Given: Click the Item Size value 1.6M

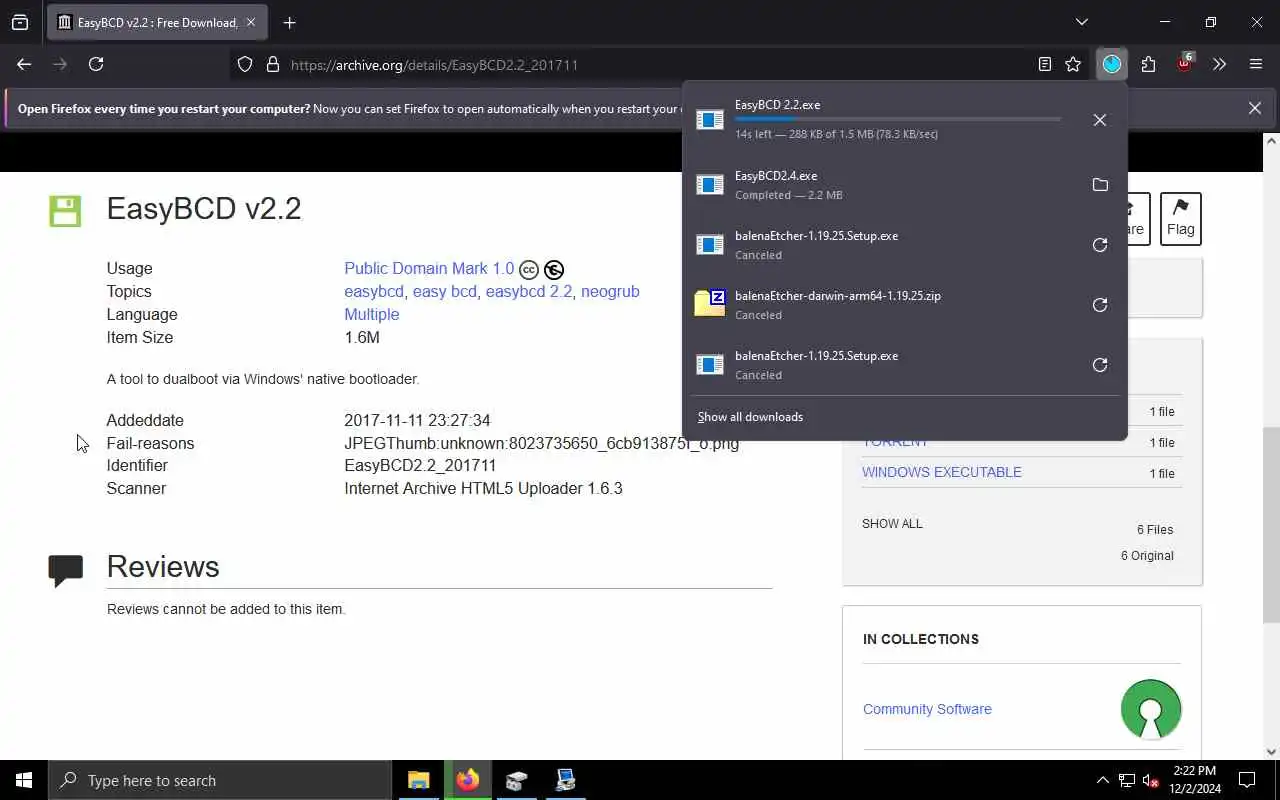Looking at the screenshot, I should pos(362,337).
